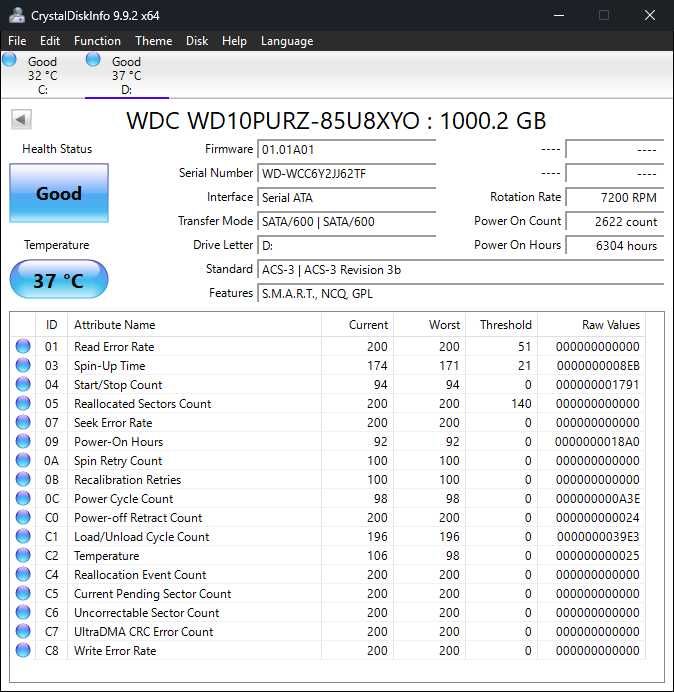This screenshot has height=692, width=674.
Task: Click the Firmware field 01.01A01
Action: (x=347, y=150)
